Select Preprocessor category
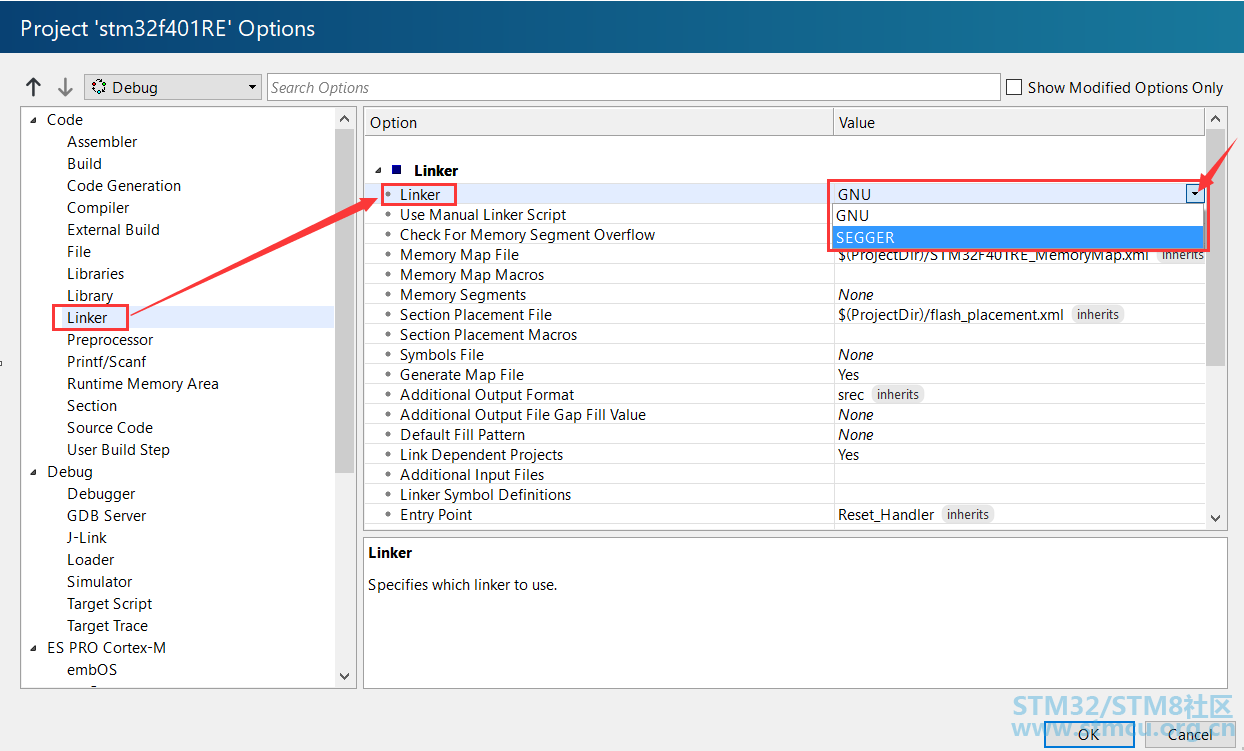1244x751 pixels. (x=110, y=340)
